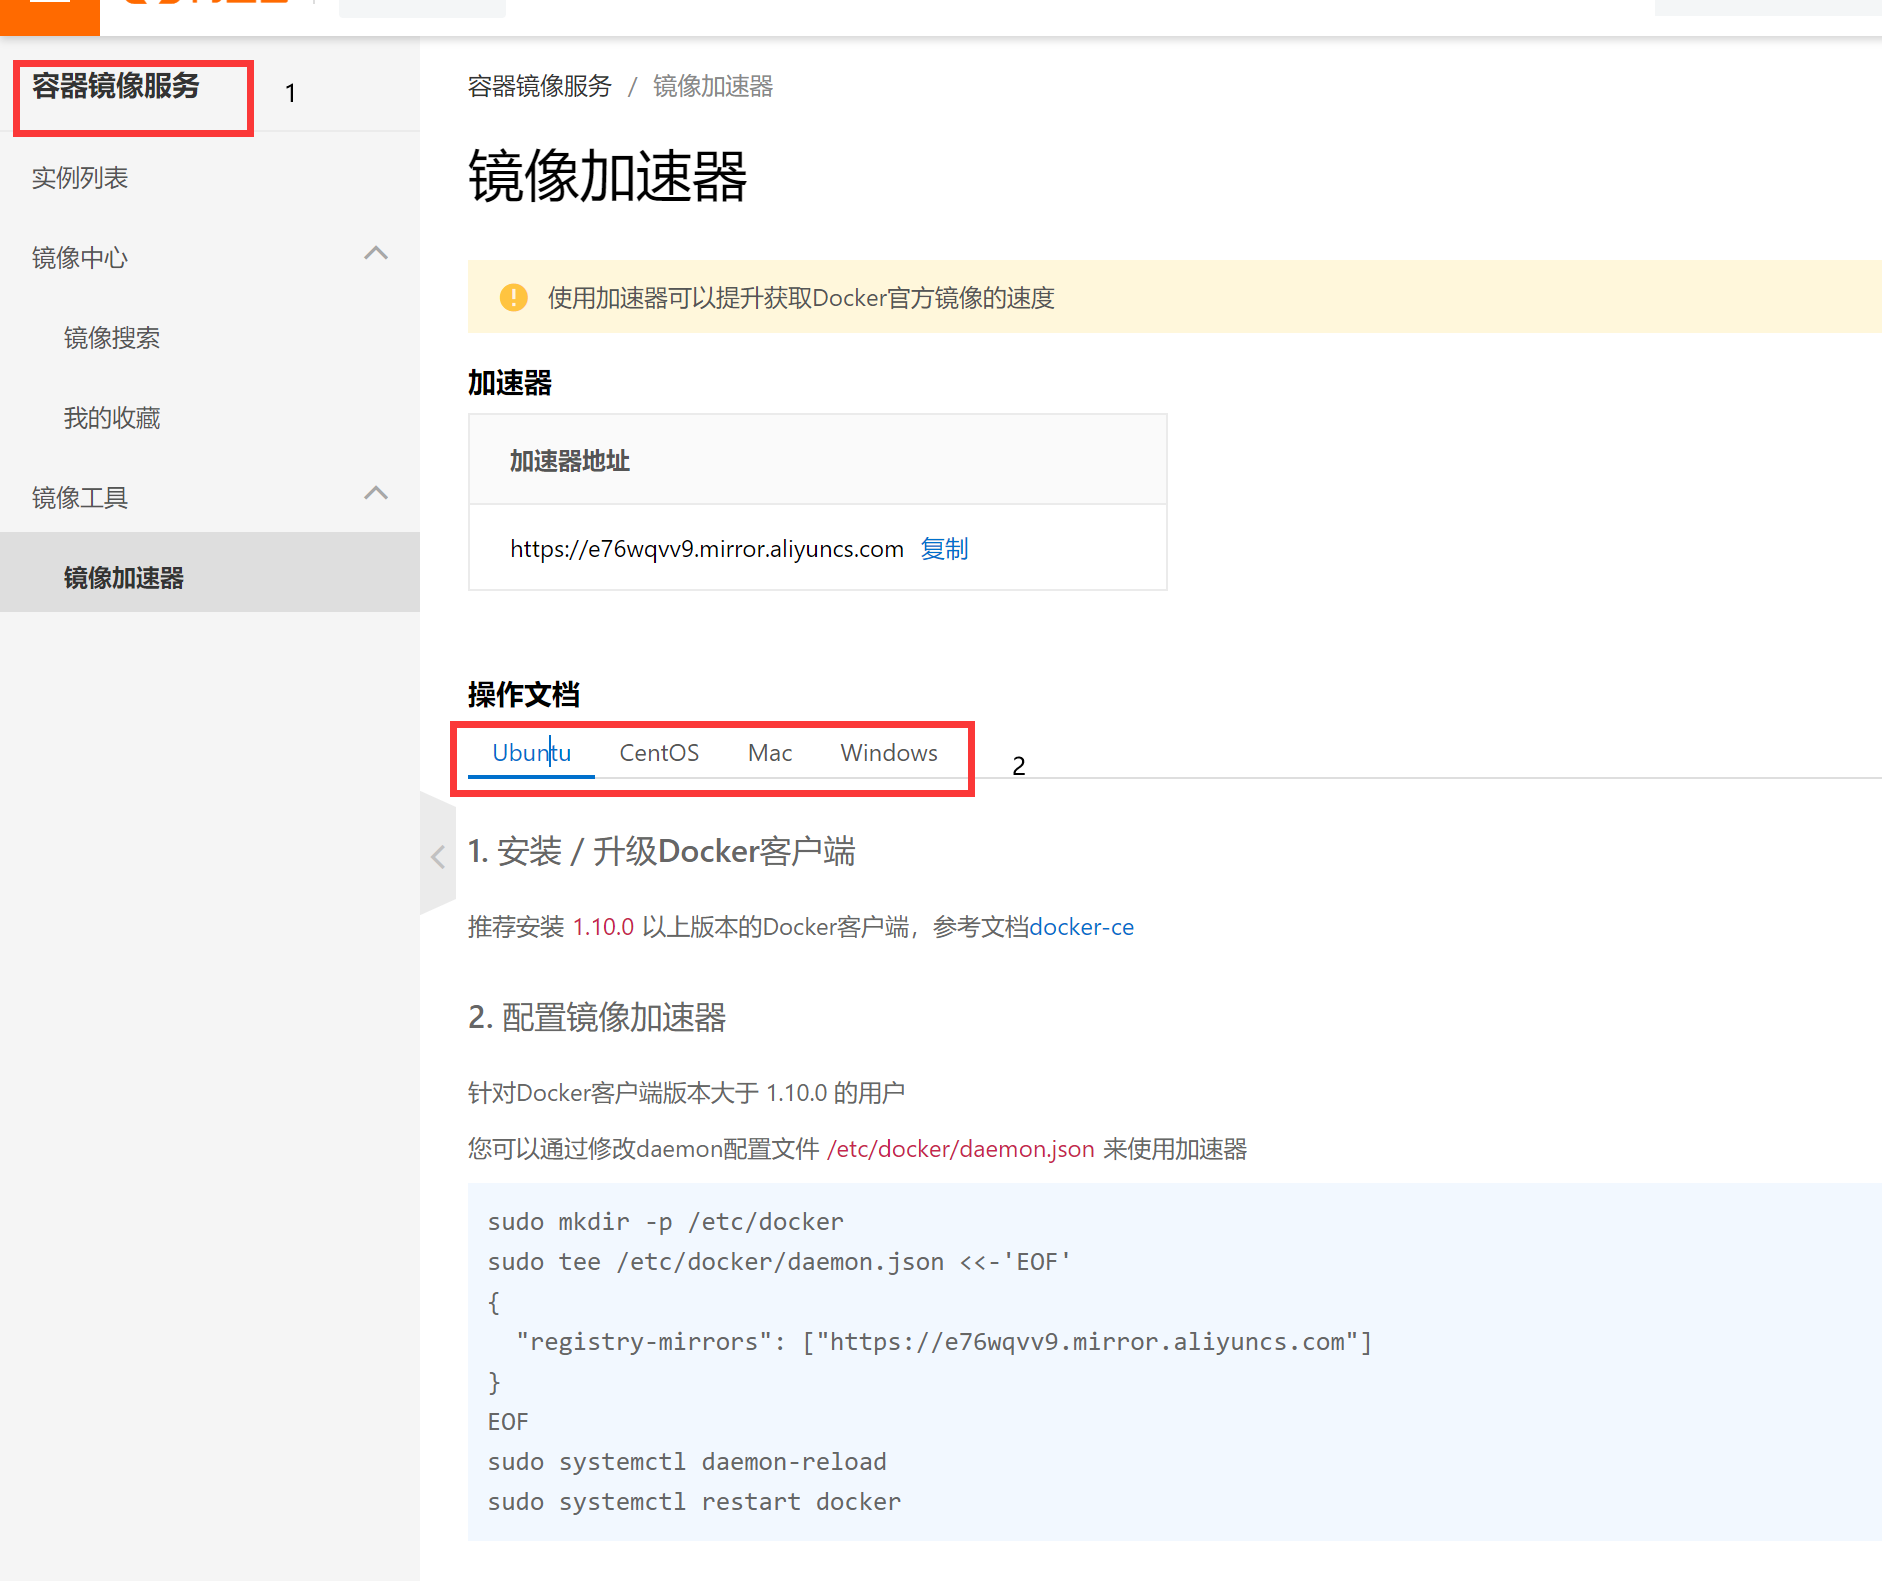This screenshot has height=1581, width=1882.
Task: Click the 操作文档 section heading
Action: pos(524,694)
